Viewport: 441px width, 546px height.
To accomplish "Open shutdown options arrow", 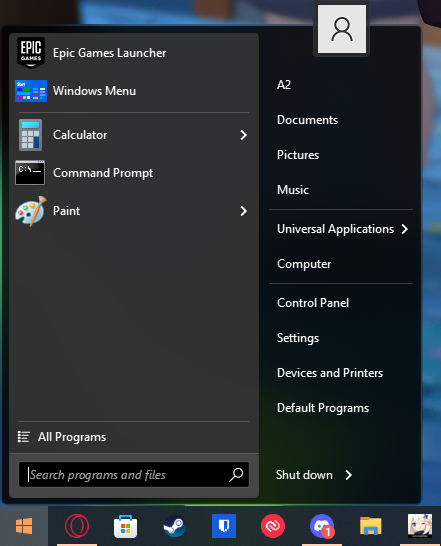I will pos(348,475).
